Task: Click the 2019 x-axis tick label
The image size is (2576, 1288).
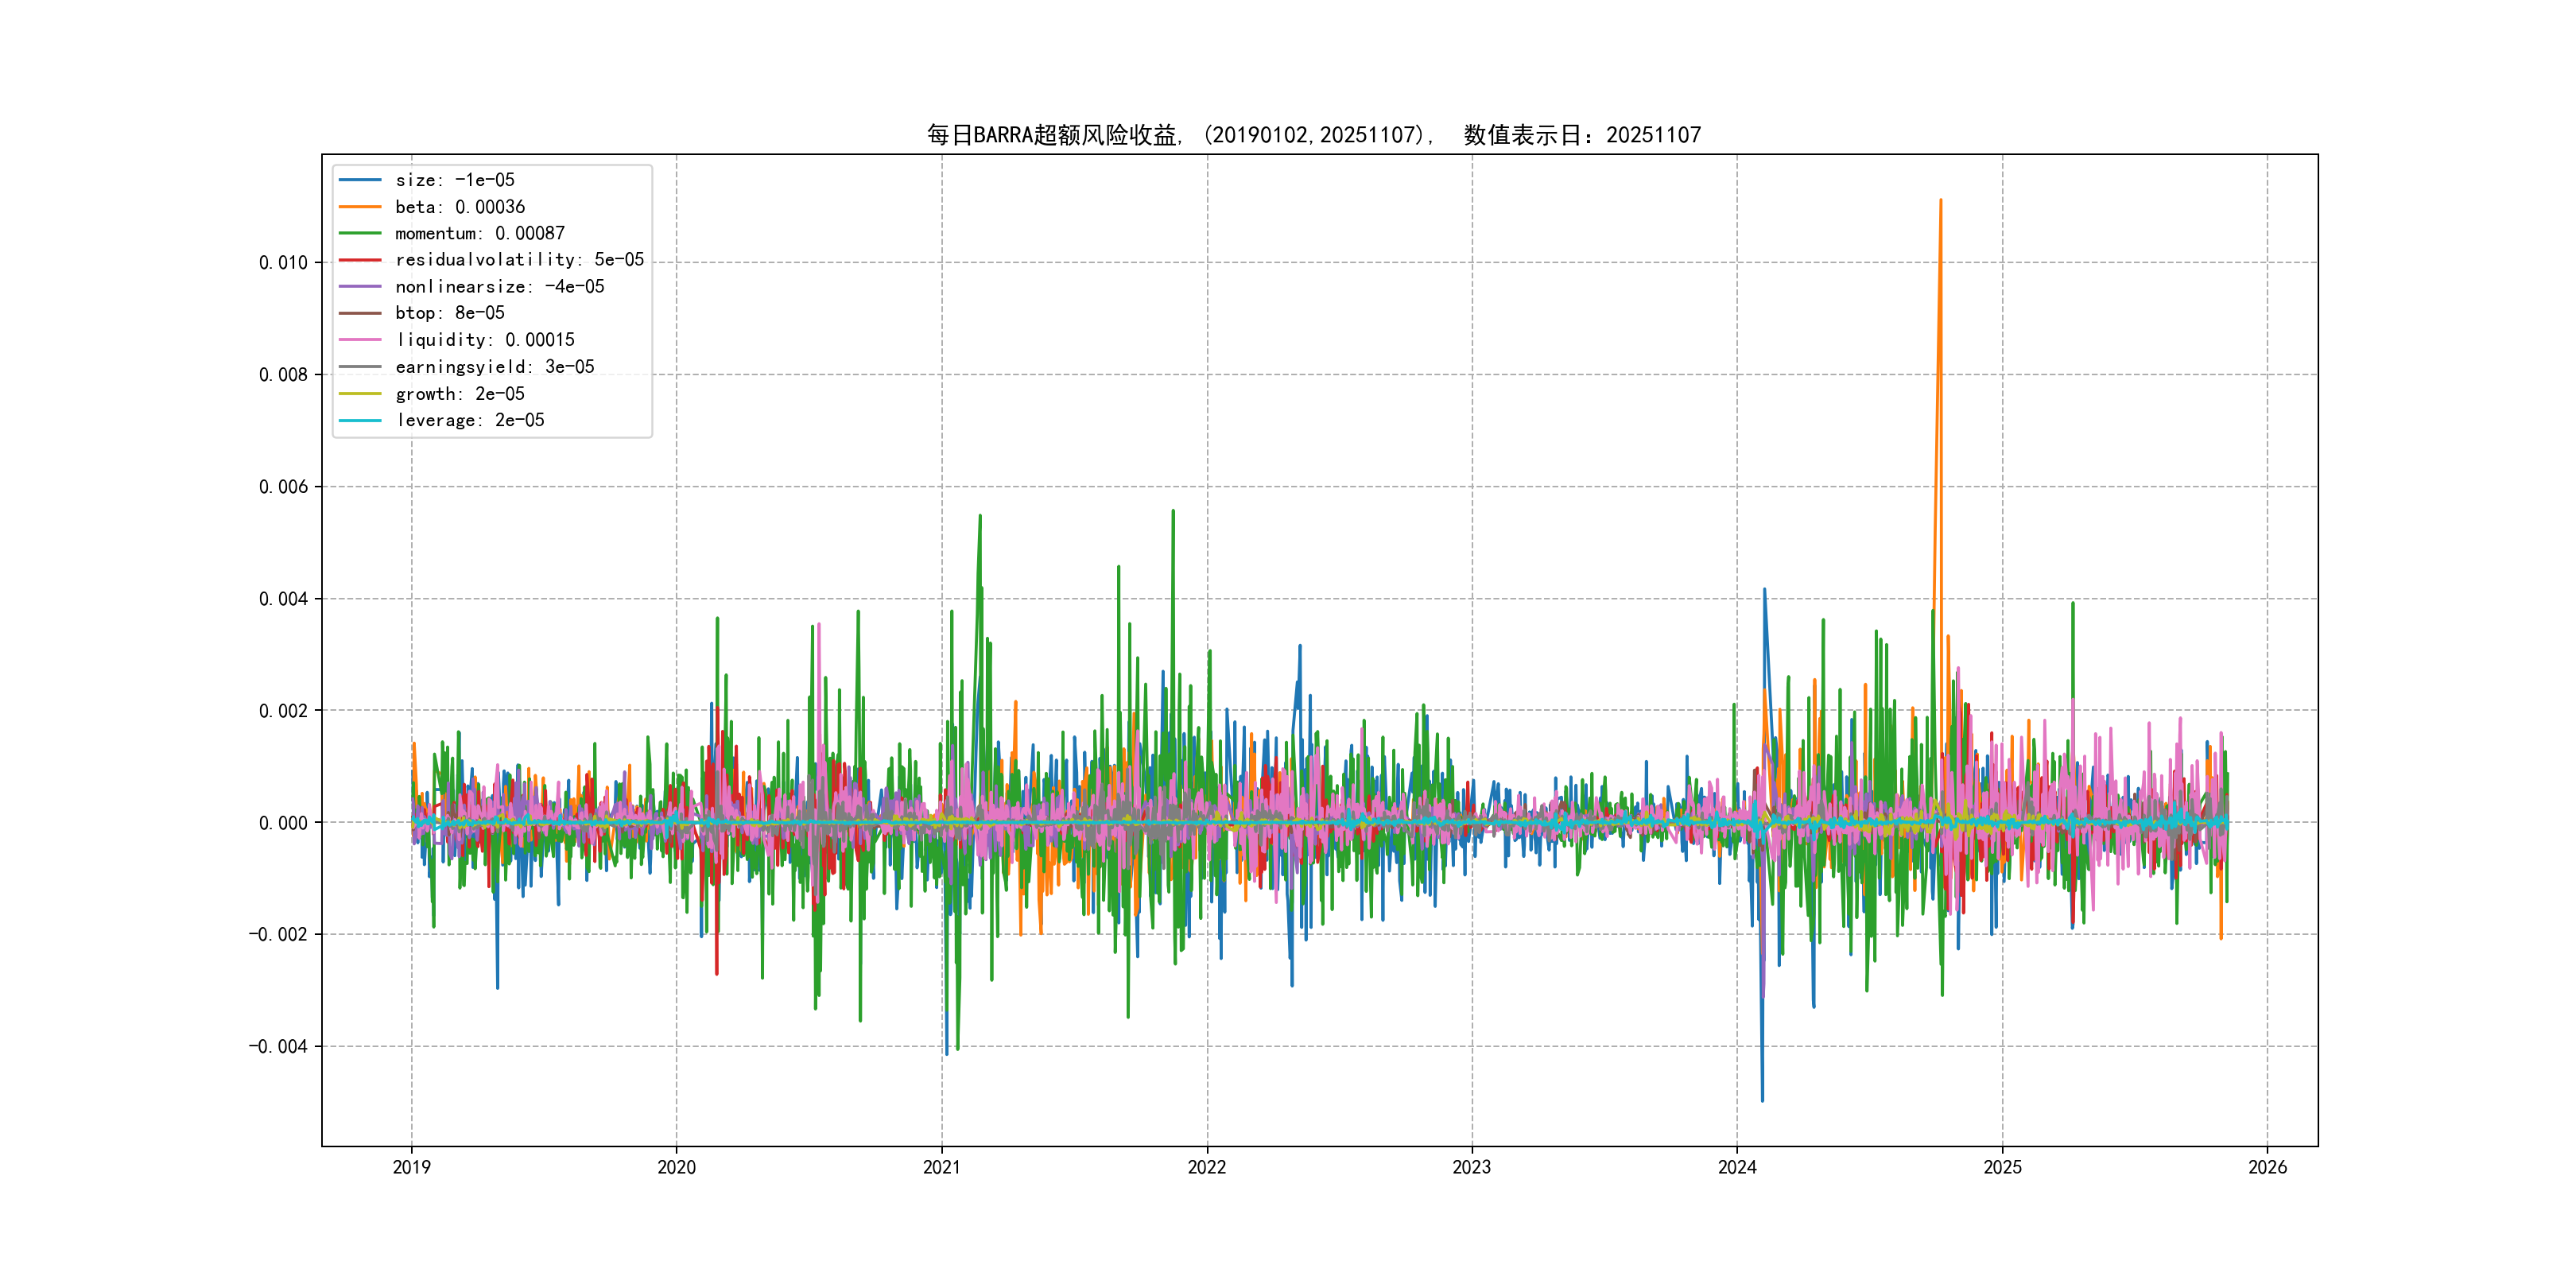Action: 411,1167
